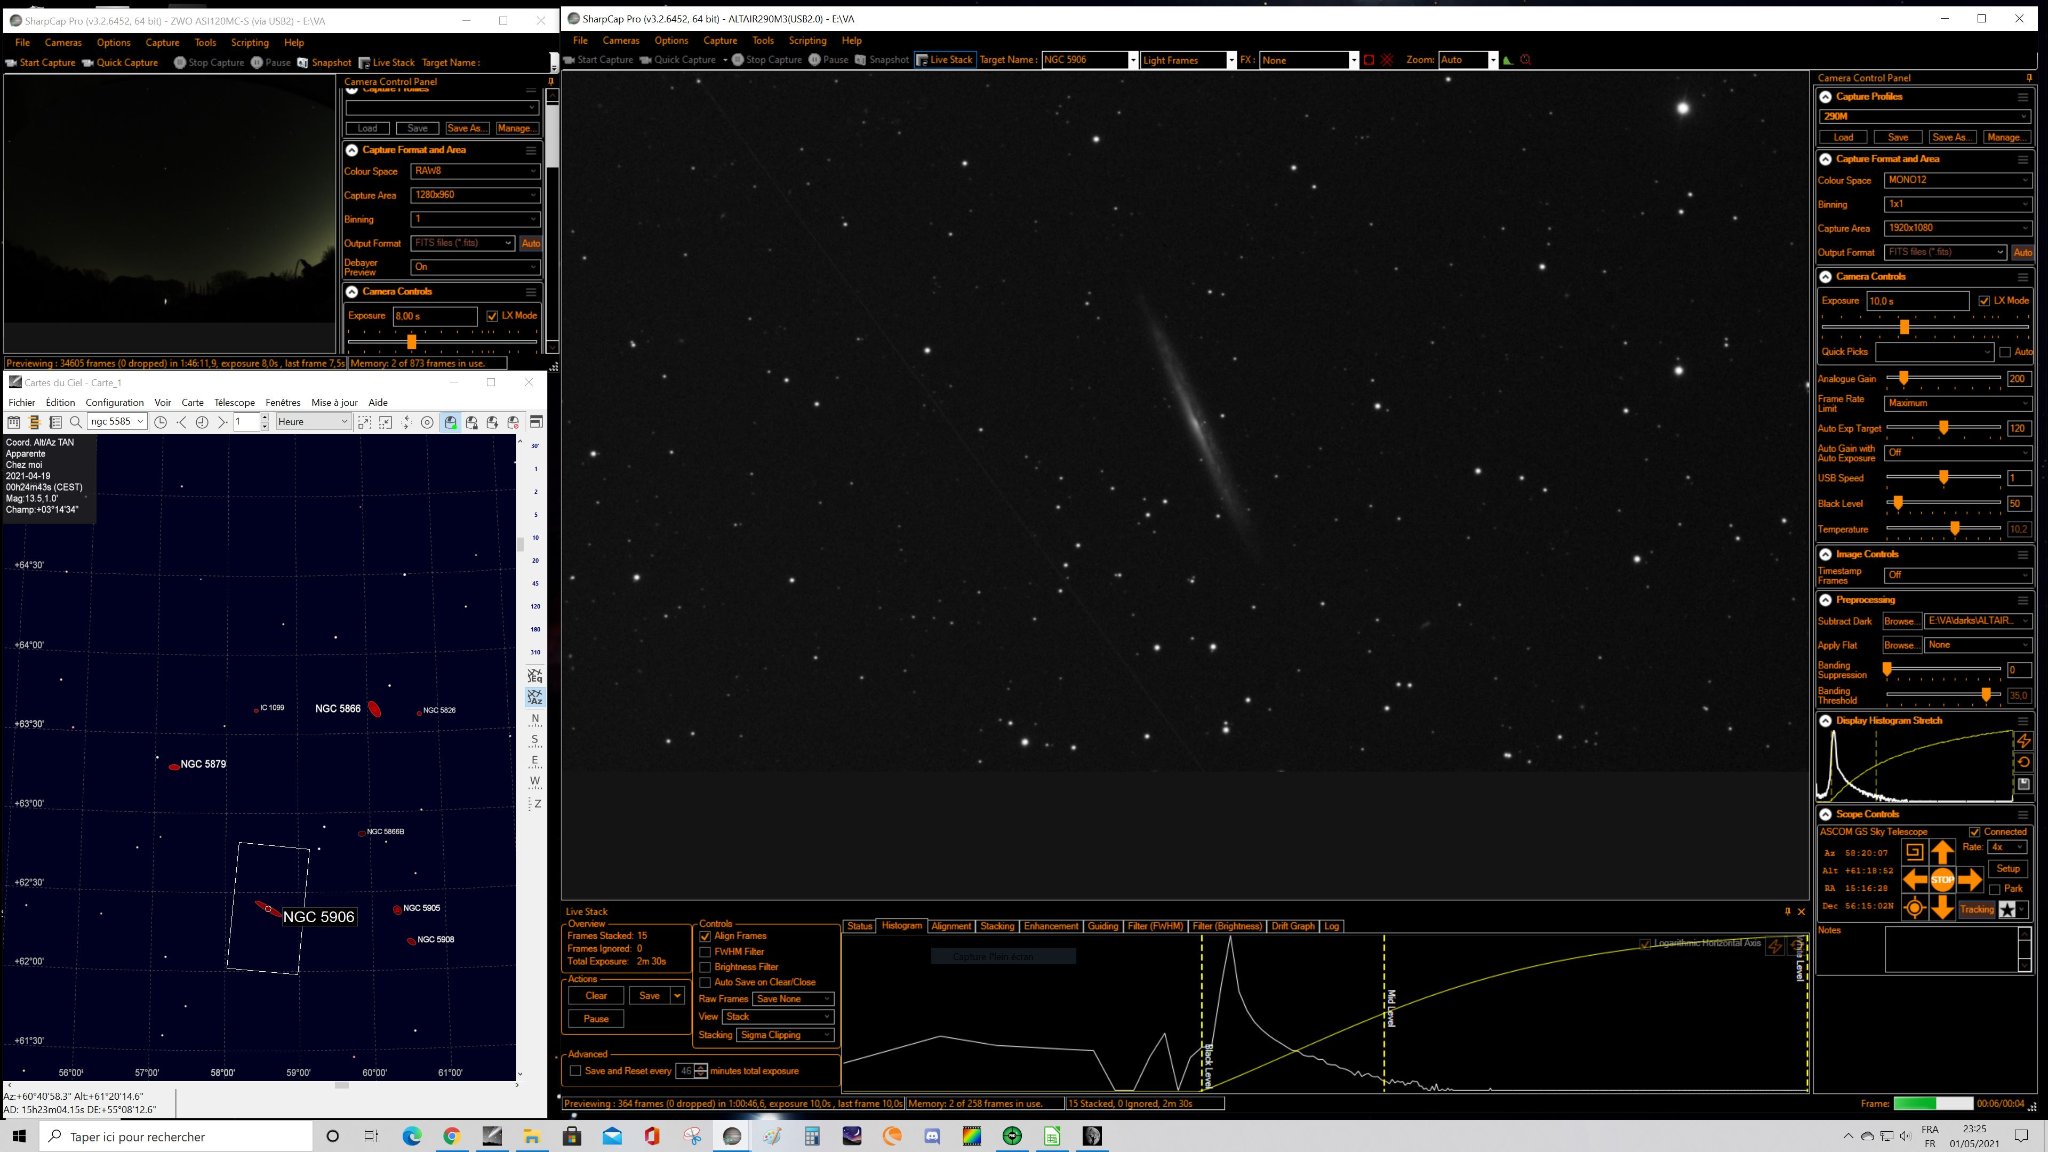Screen dimensions: 2048x1152
Task: Open the Stacking Sigma Clipping dropdown
Action: coord(786,1035)
